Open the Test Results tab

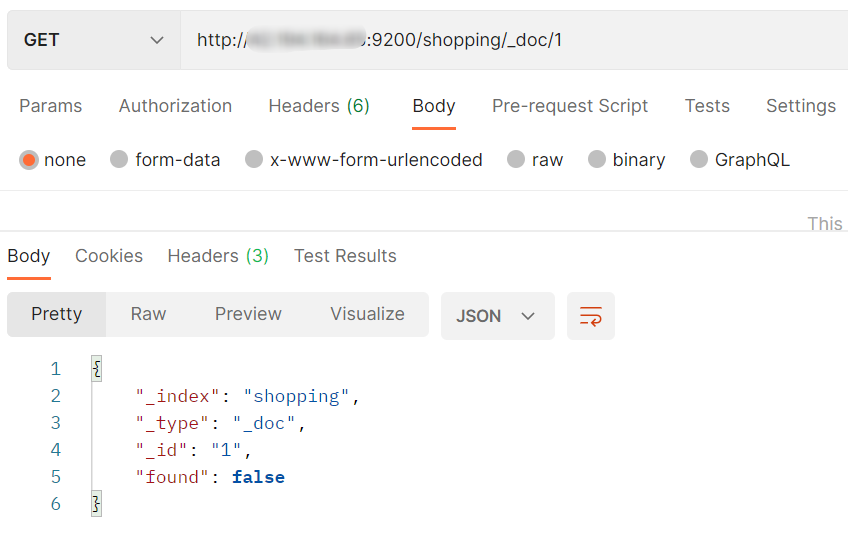(345, 256)
